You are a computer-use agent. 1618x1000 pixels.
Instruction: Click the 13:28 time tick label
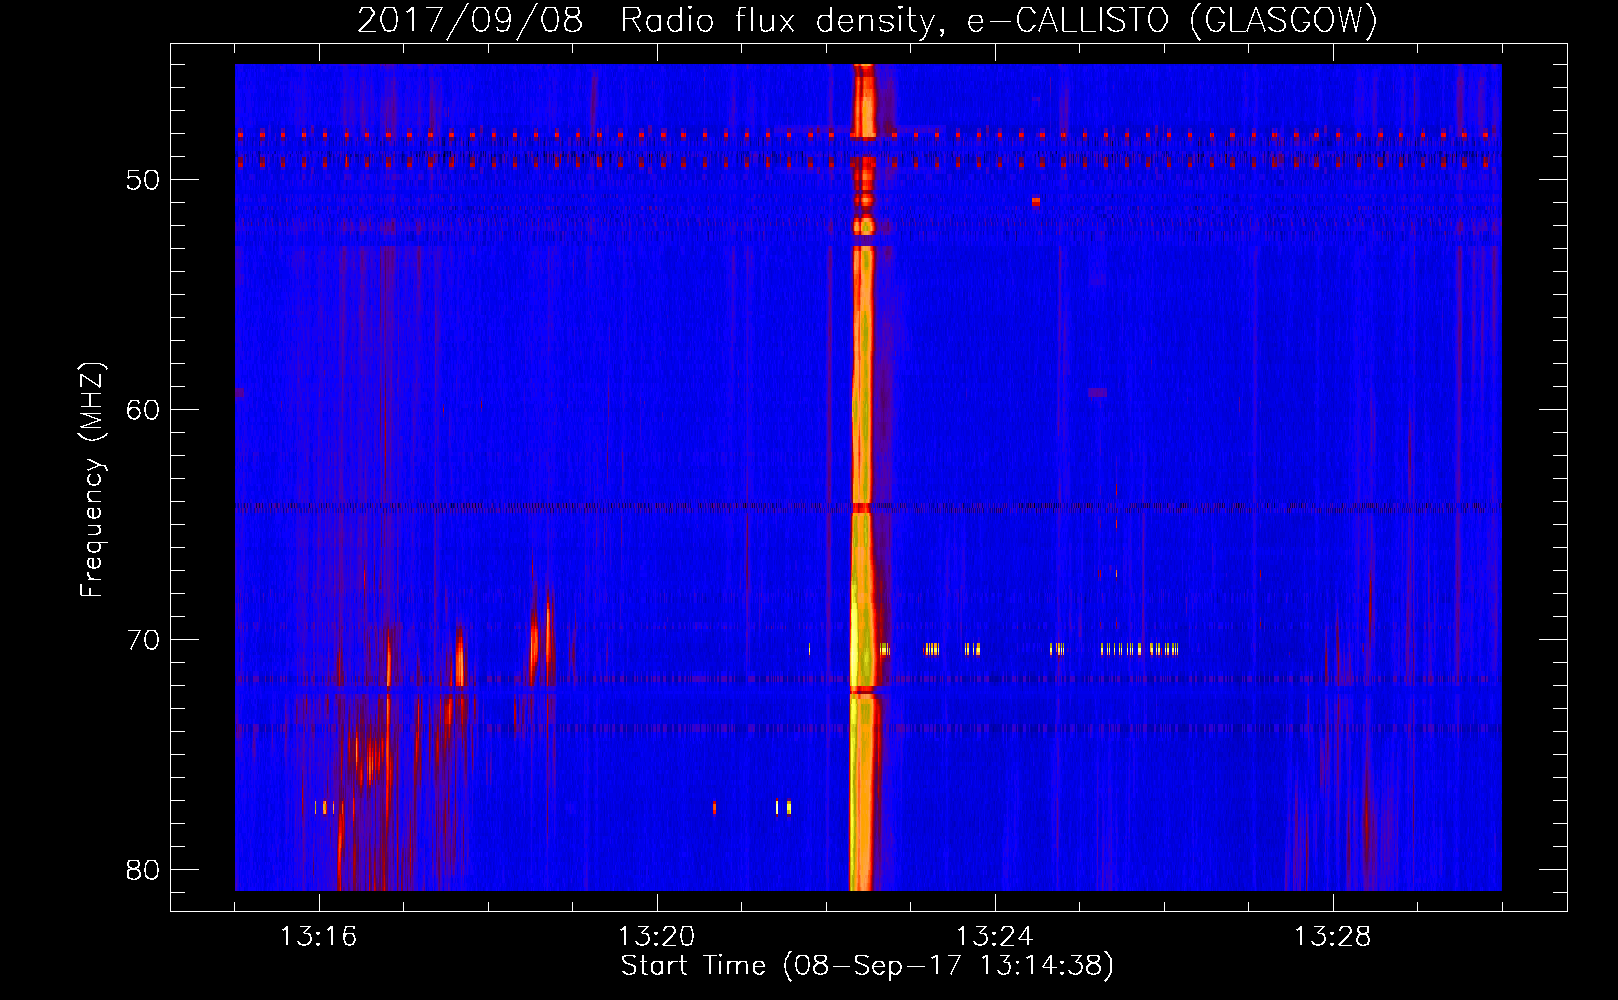pos(1333,937)
